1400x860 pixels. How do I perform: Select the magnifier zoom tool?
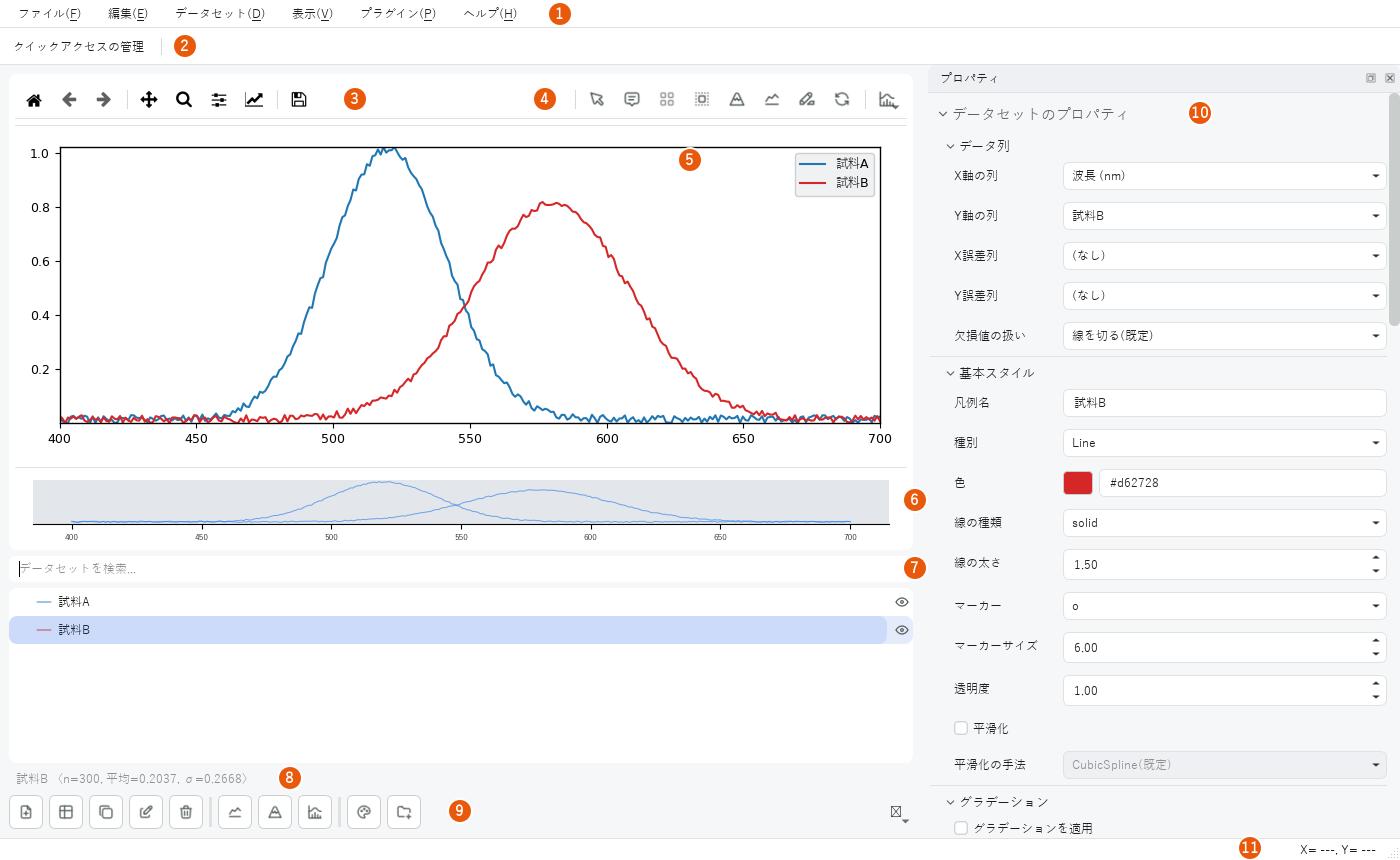click(184, 100)
